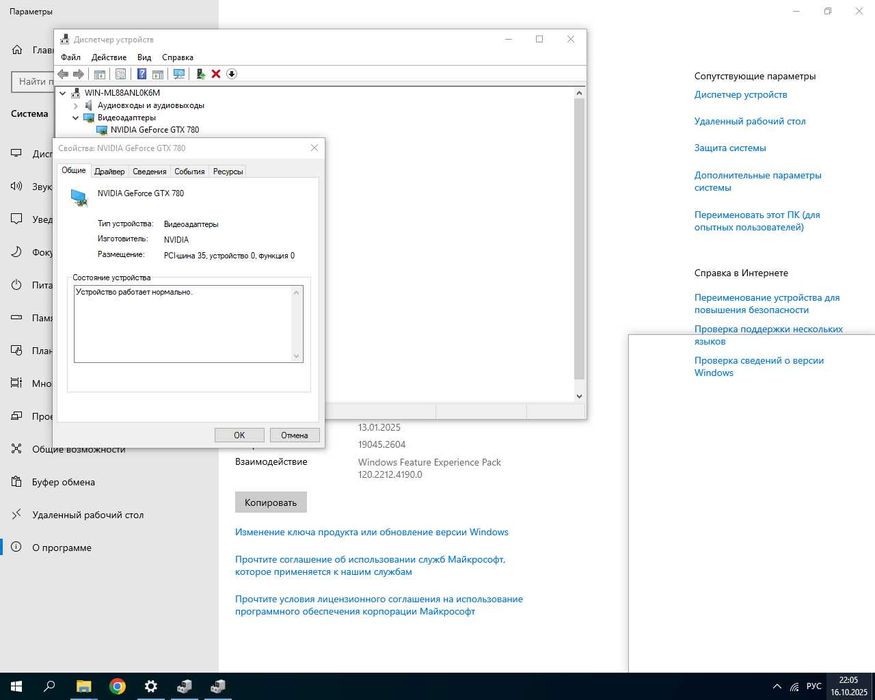Open the clock showing 22:05
This screenshot has width=875, height=700.
point(849,686)
